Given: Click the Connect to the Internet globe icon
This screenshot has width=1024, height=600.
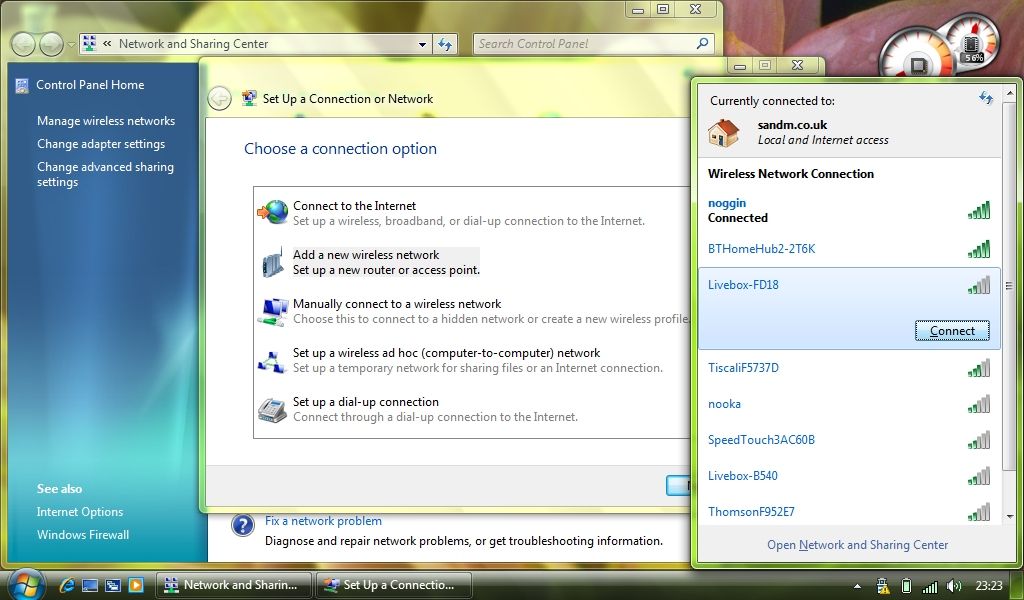Looking at the screenshot, I should [x=273, y=212].
